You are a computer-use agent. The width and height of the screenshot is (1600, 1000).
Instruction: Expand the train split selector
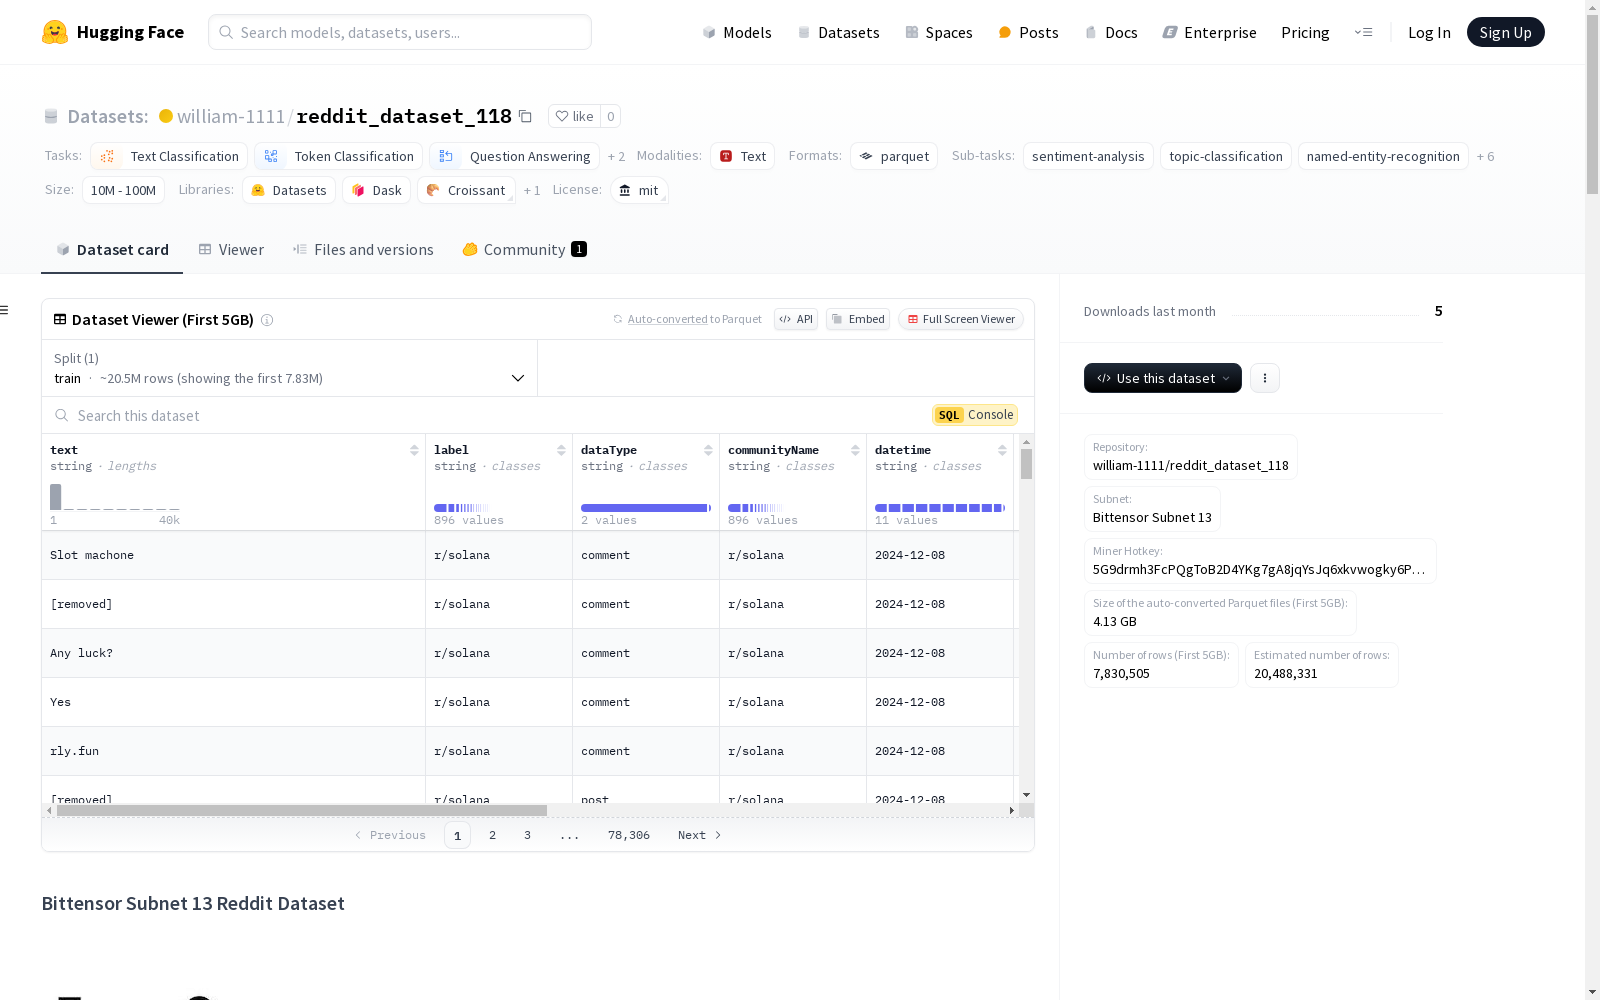pyautogui.click(x=289, y=368)
